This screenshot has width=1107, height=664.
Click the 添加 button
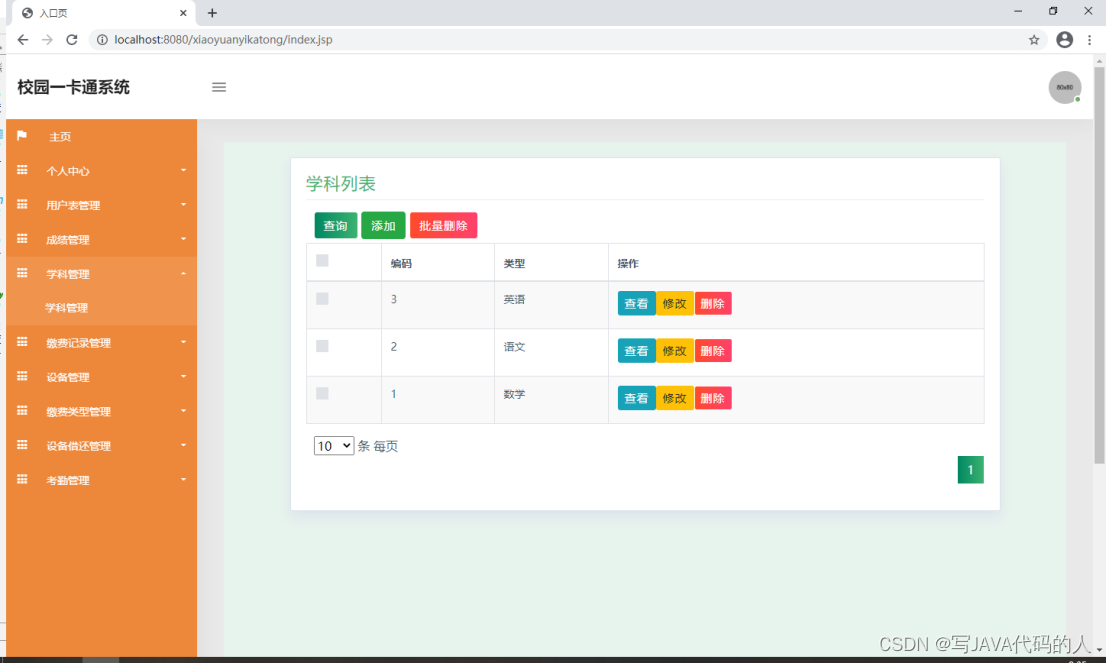(383, 226)
